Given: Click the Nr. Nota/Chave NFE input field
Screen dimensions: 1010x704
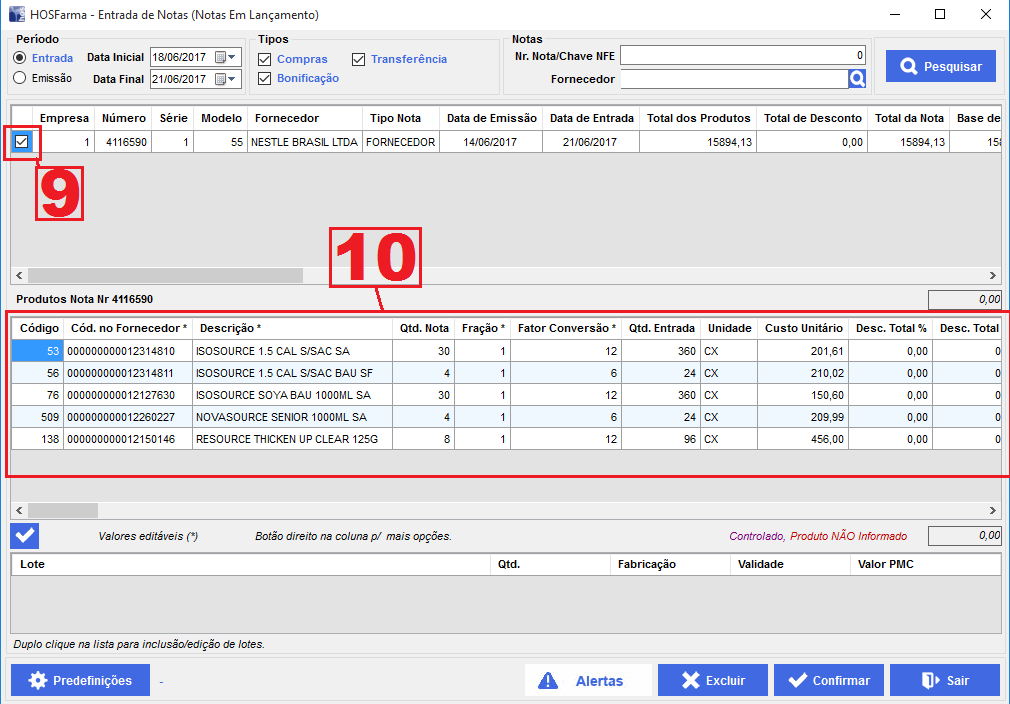Looking at the screenshot, I should click(x=742, y=56).
